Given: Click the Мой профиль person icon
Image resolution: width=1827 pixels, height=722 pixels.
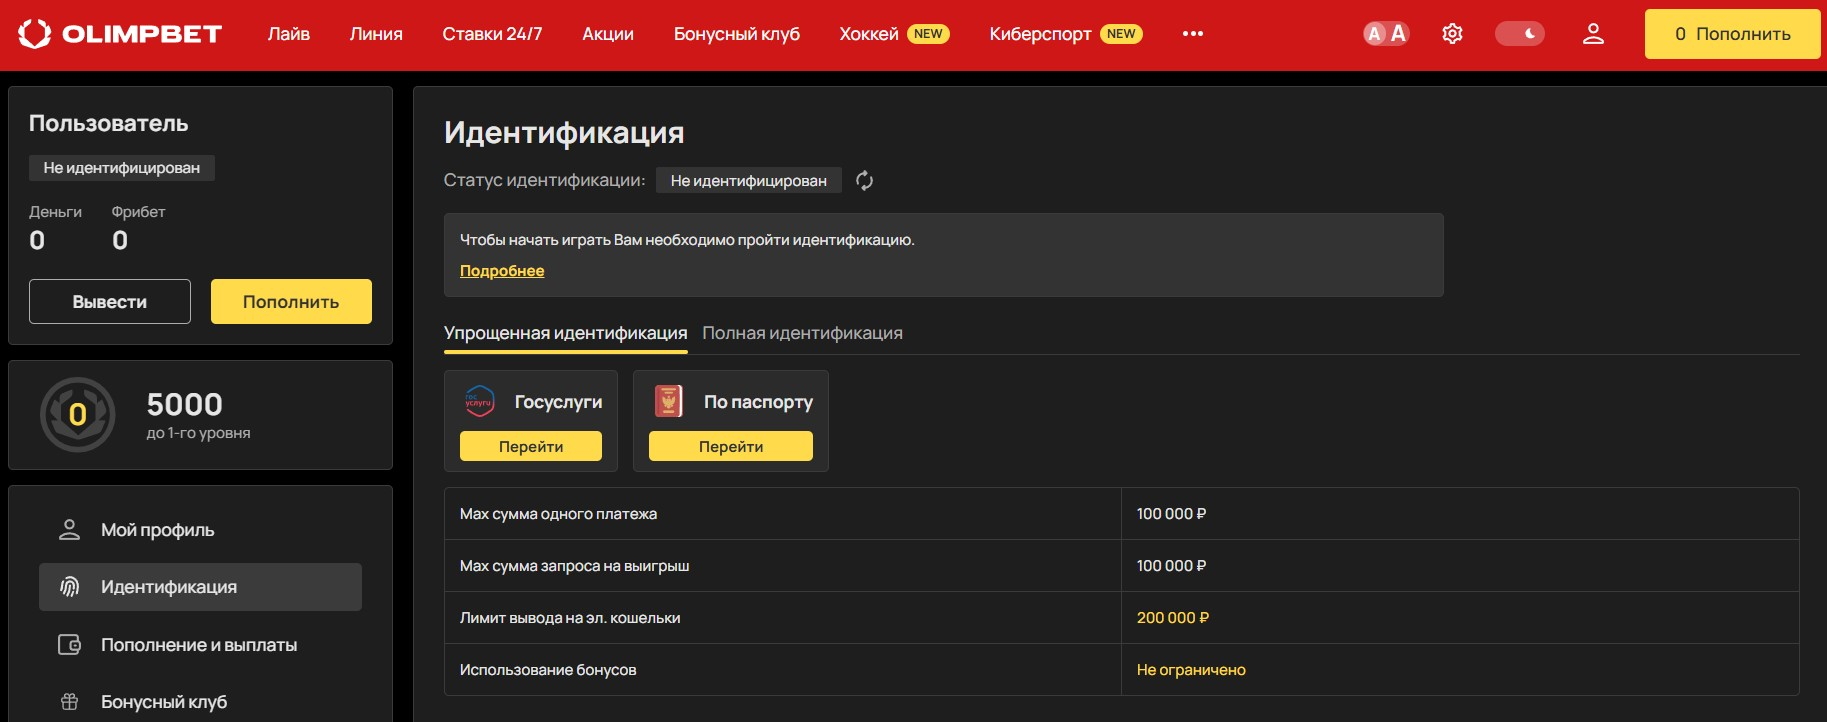Looking at the screenshot, I should (69, 530).
